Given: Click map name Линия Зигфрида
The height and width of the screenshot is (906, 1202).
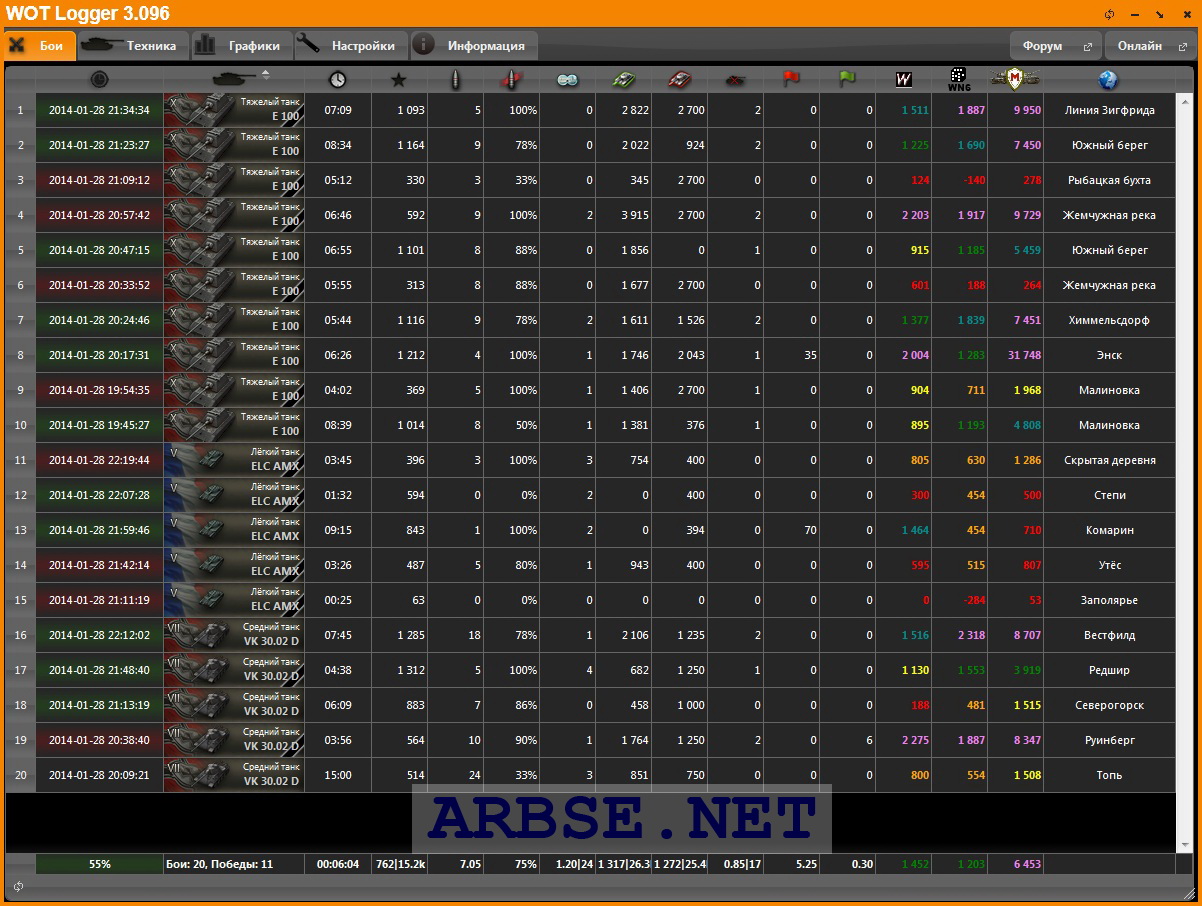Looking at the screenshot, I should [1109, 110].
